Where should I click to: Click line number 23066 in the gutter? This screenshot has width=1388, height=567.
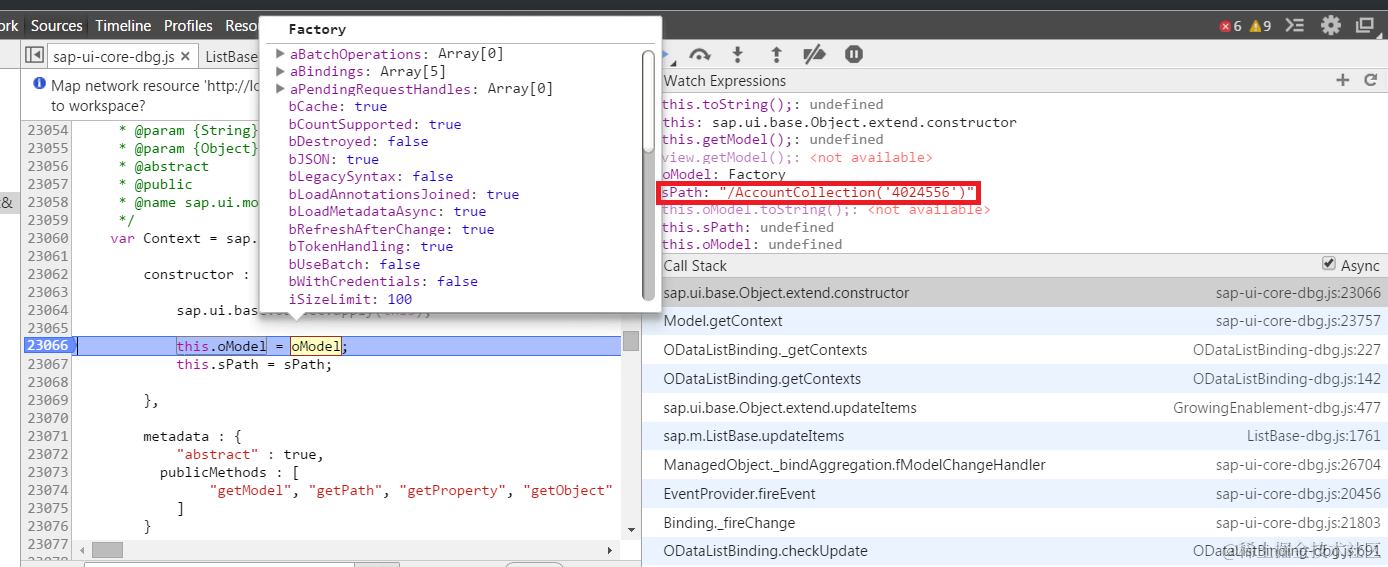48,346
